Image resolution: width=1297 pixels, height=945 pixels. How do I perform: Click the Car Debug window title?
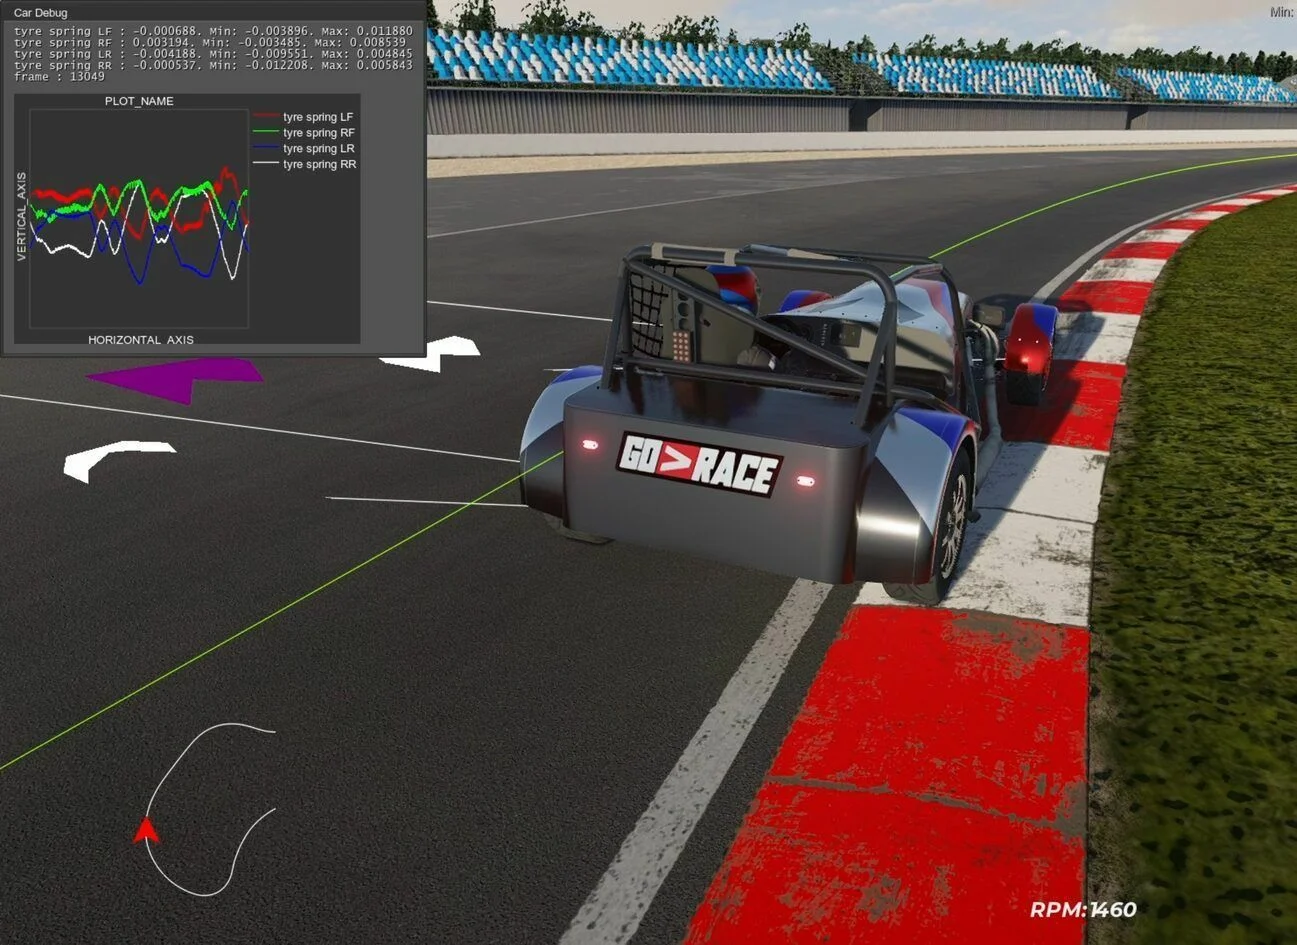tap(41, 13)
